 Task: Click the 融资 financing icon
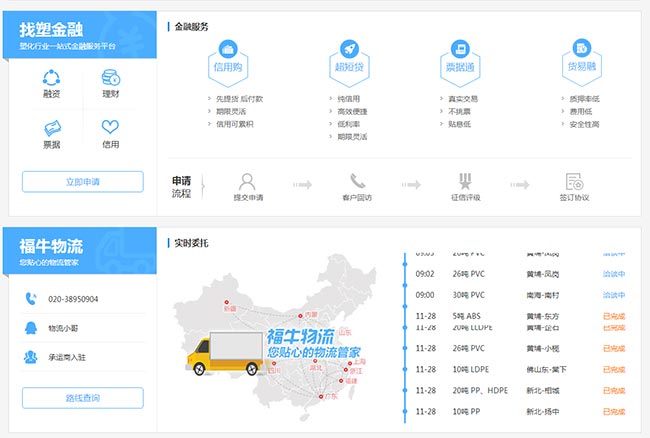coord(52,77)
